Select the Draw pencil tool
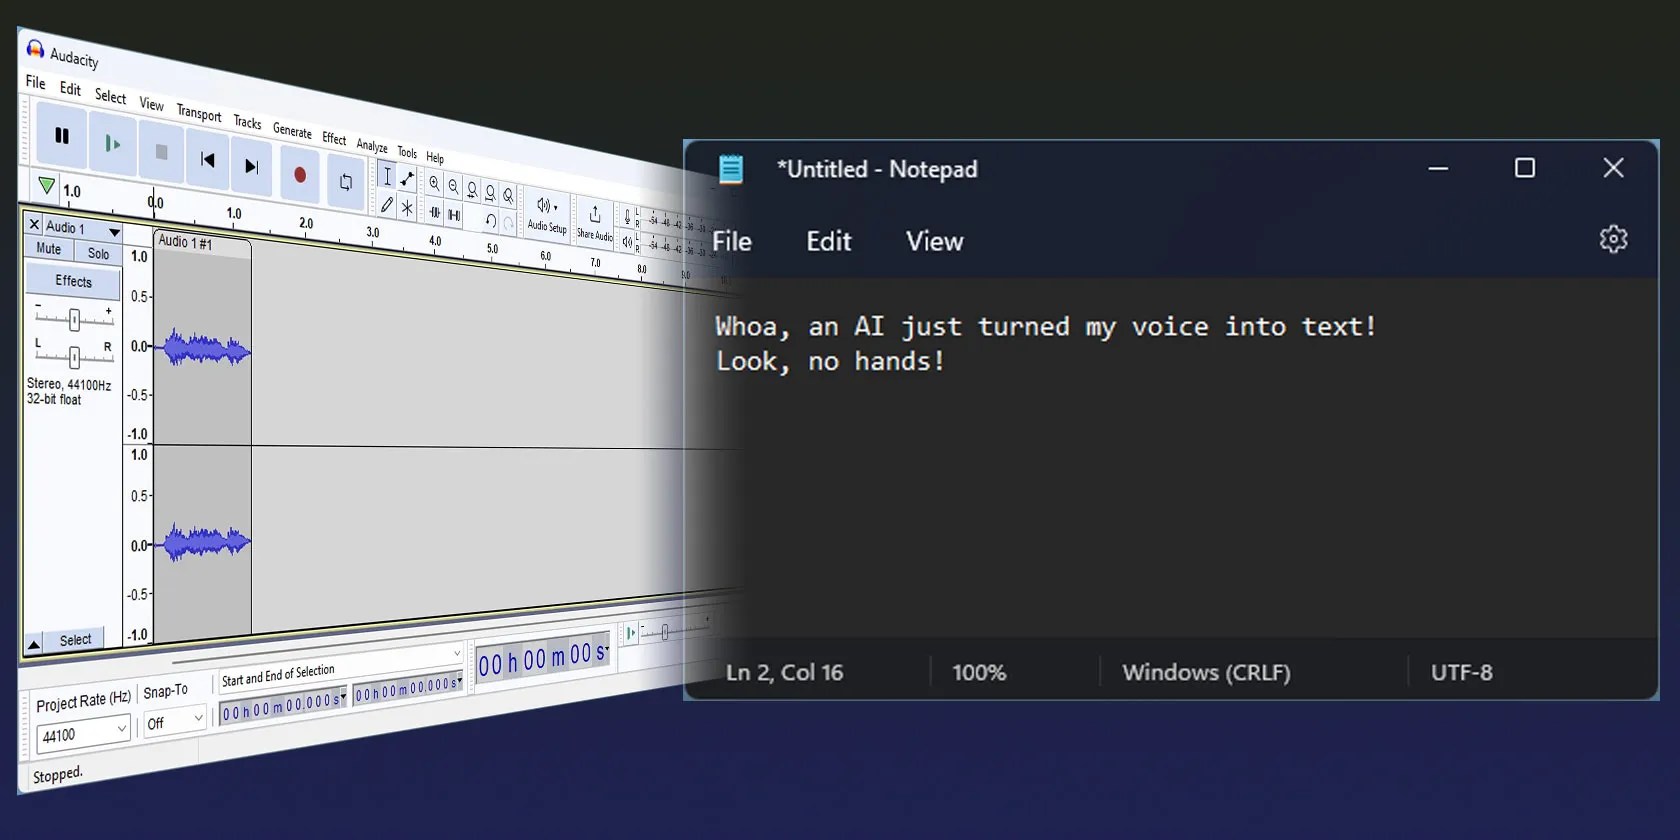The height and width of the screenshot is (840, 1680). pos(387,204)
